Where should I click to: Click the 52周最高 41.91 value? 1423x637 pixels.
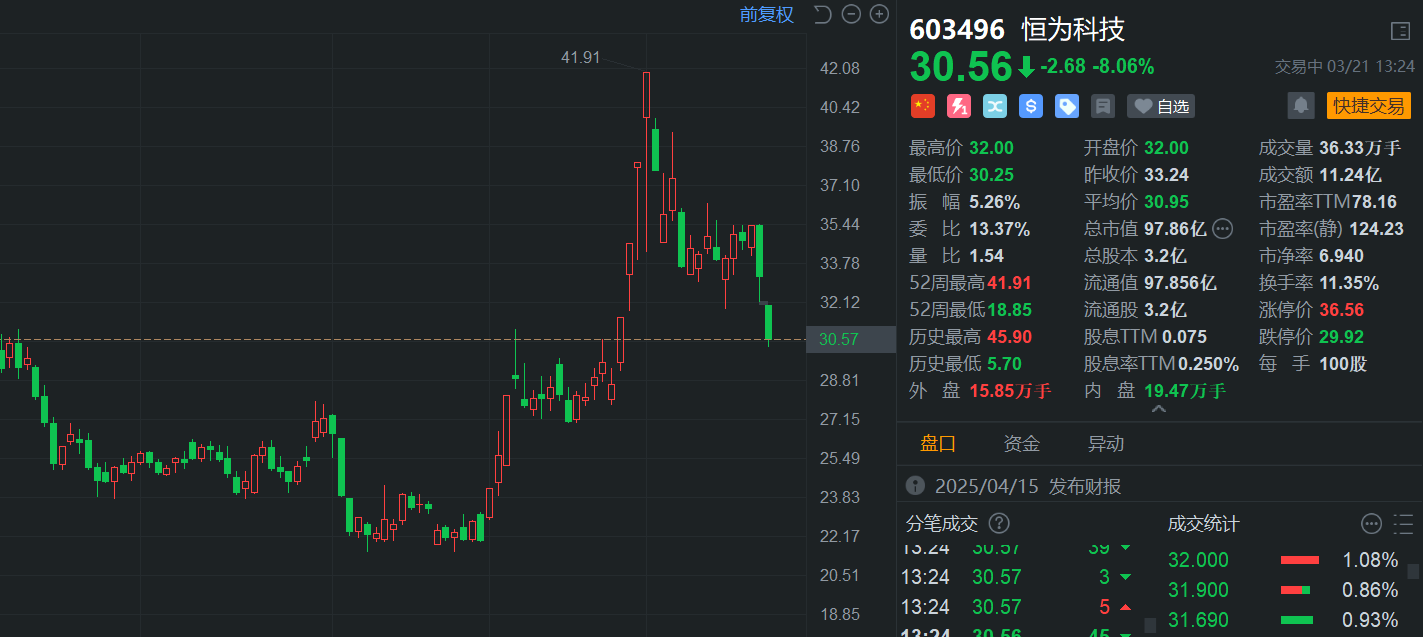pos(1009,283)
